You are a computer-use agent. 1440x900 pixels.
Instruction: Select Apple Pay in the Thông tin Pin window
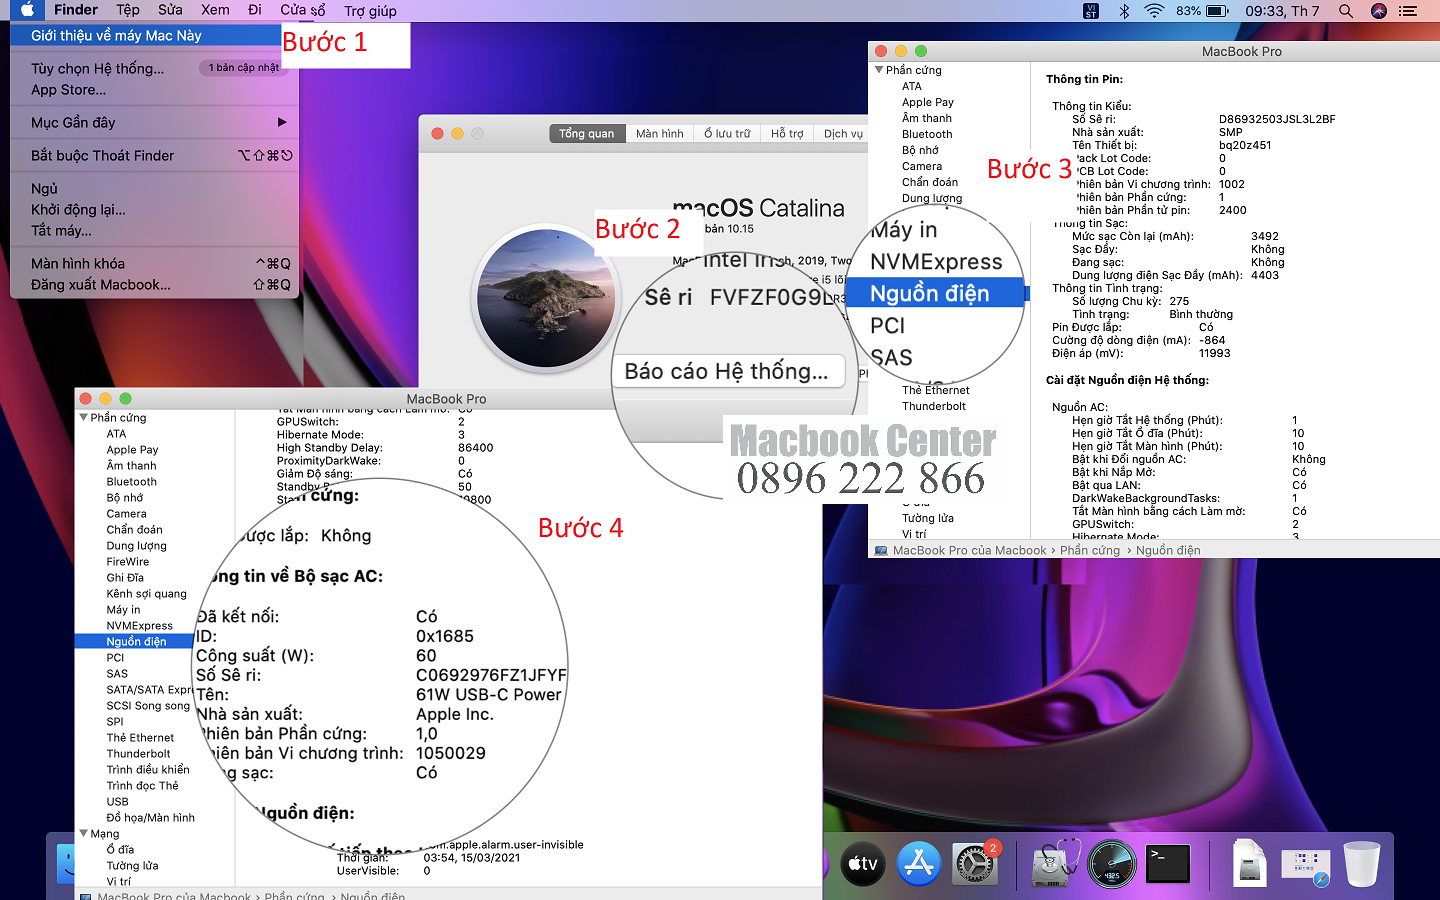click(928, 102)
